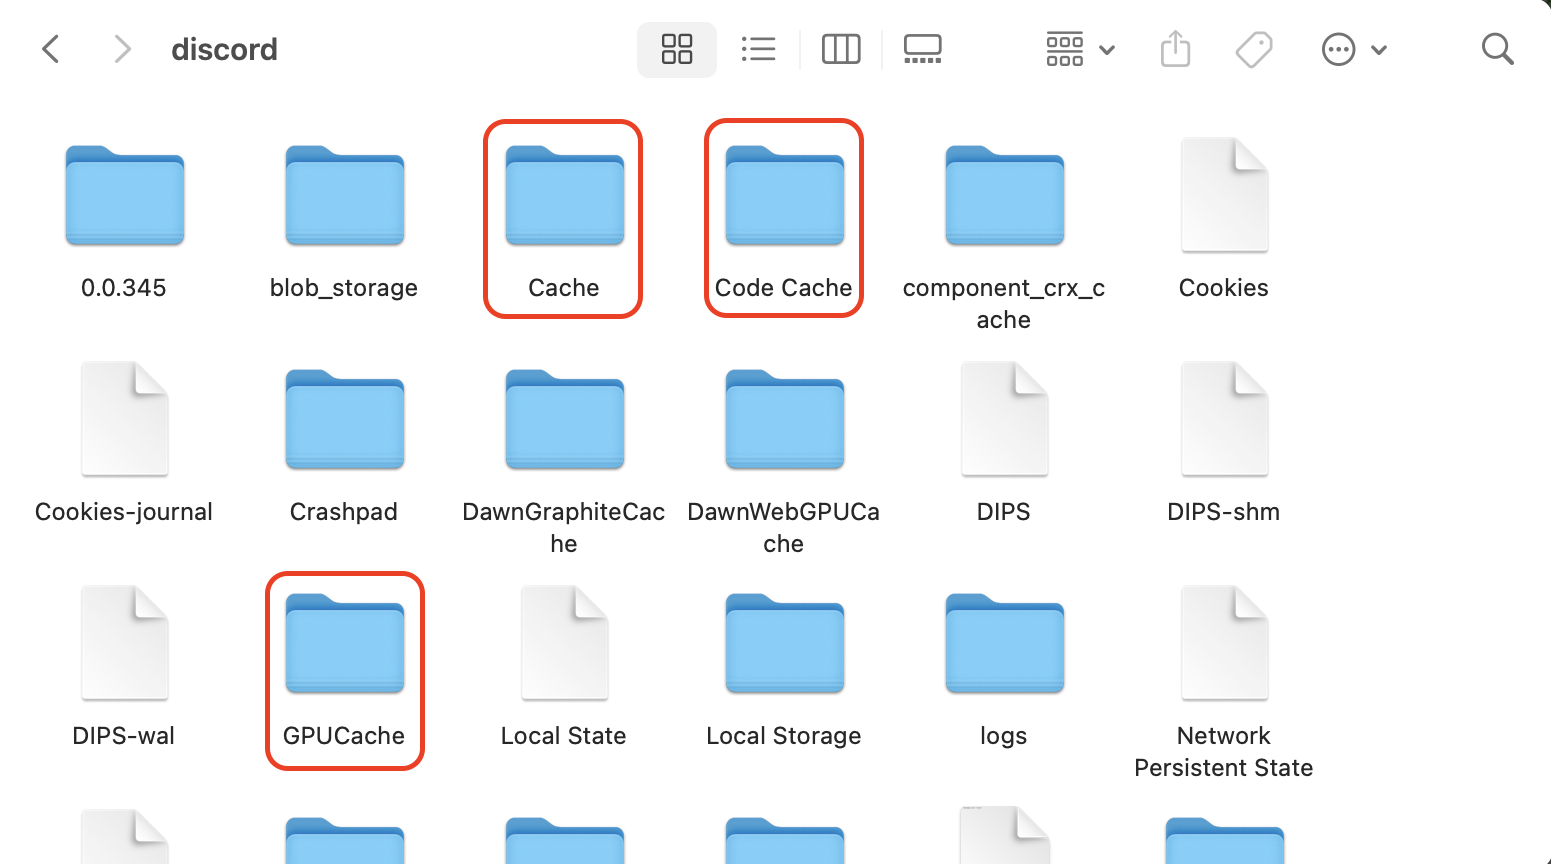Open the Crashpad folder
Viewport: 1551px width, 864px height.
pos(344,420)
